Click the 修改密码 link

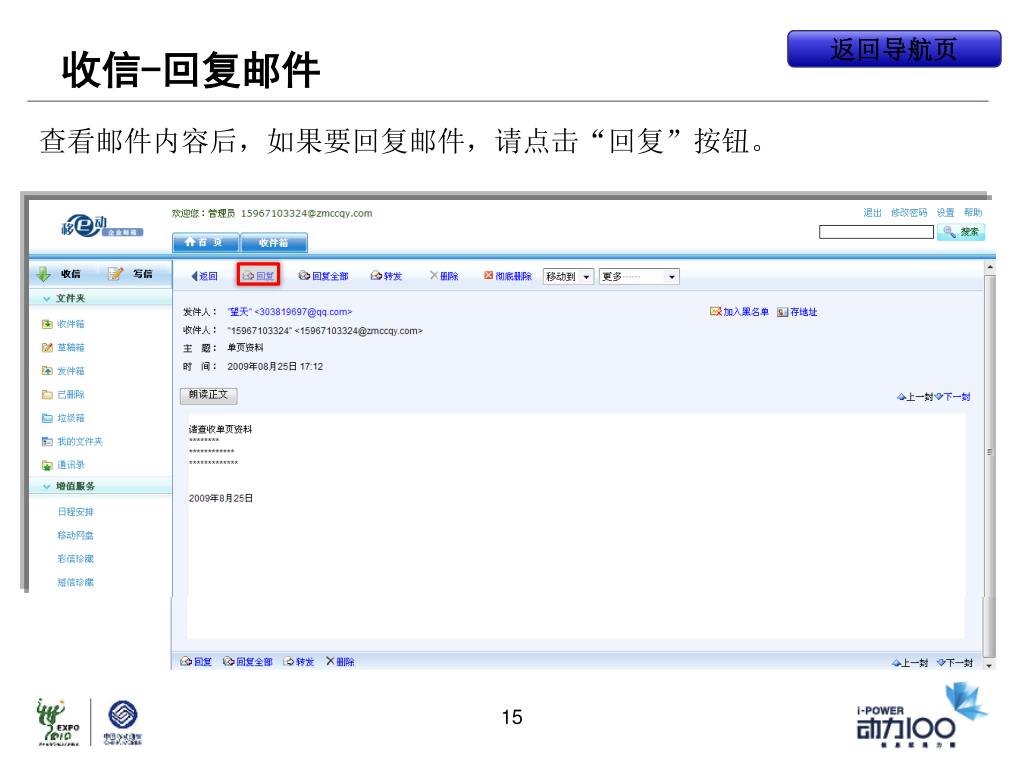click(909, 213)
